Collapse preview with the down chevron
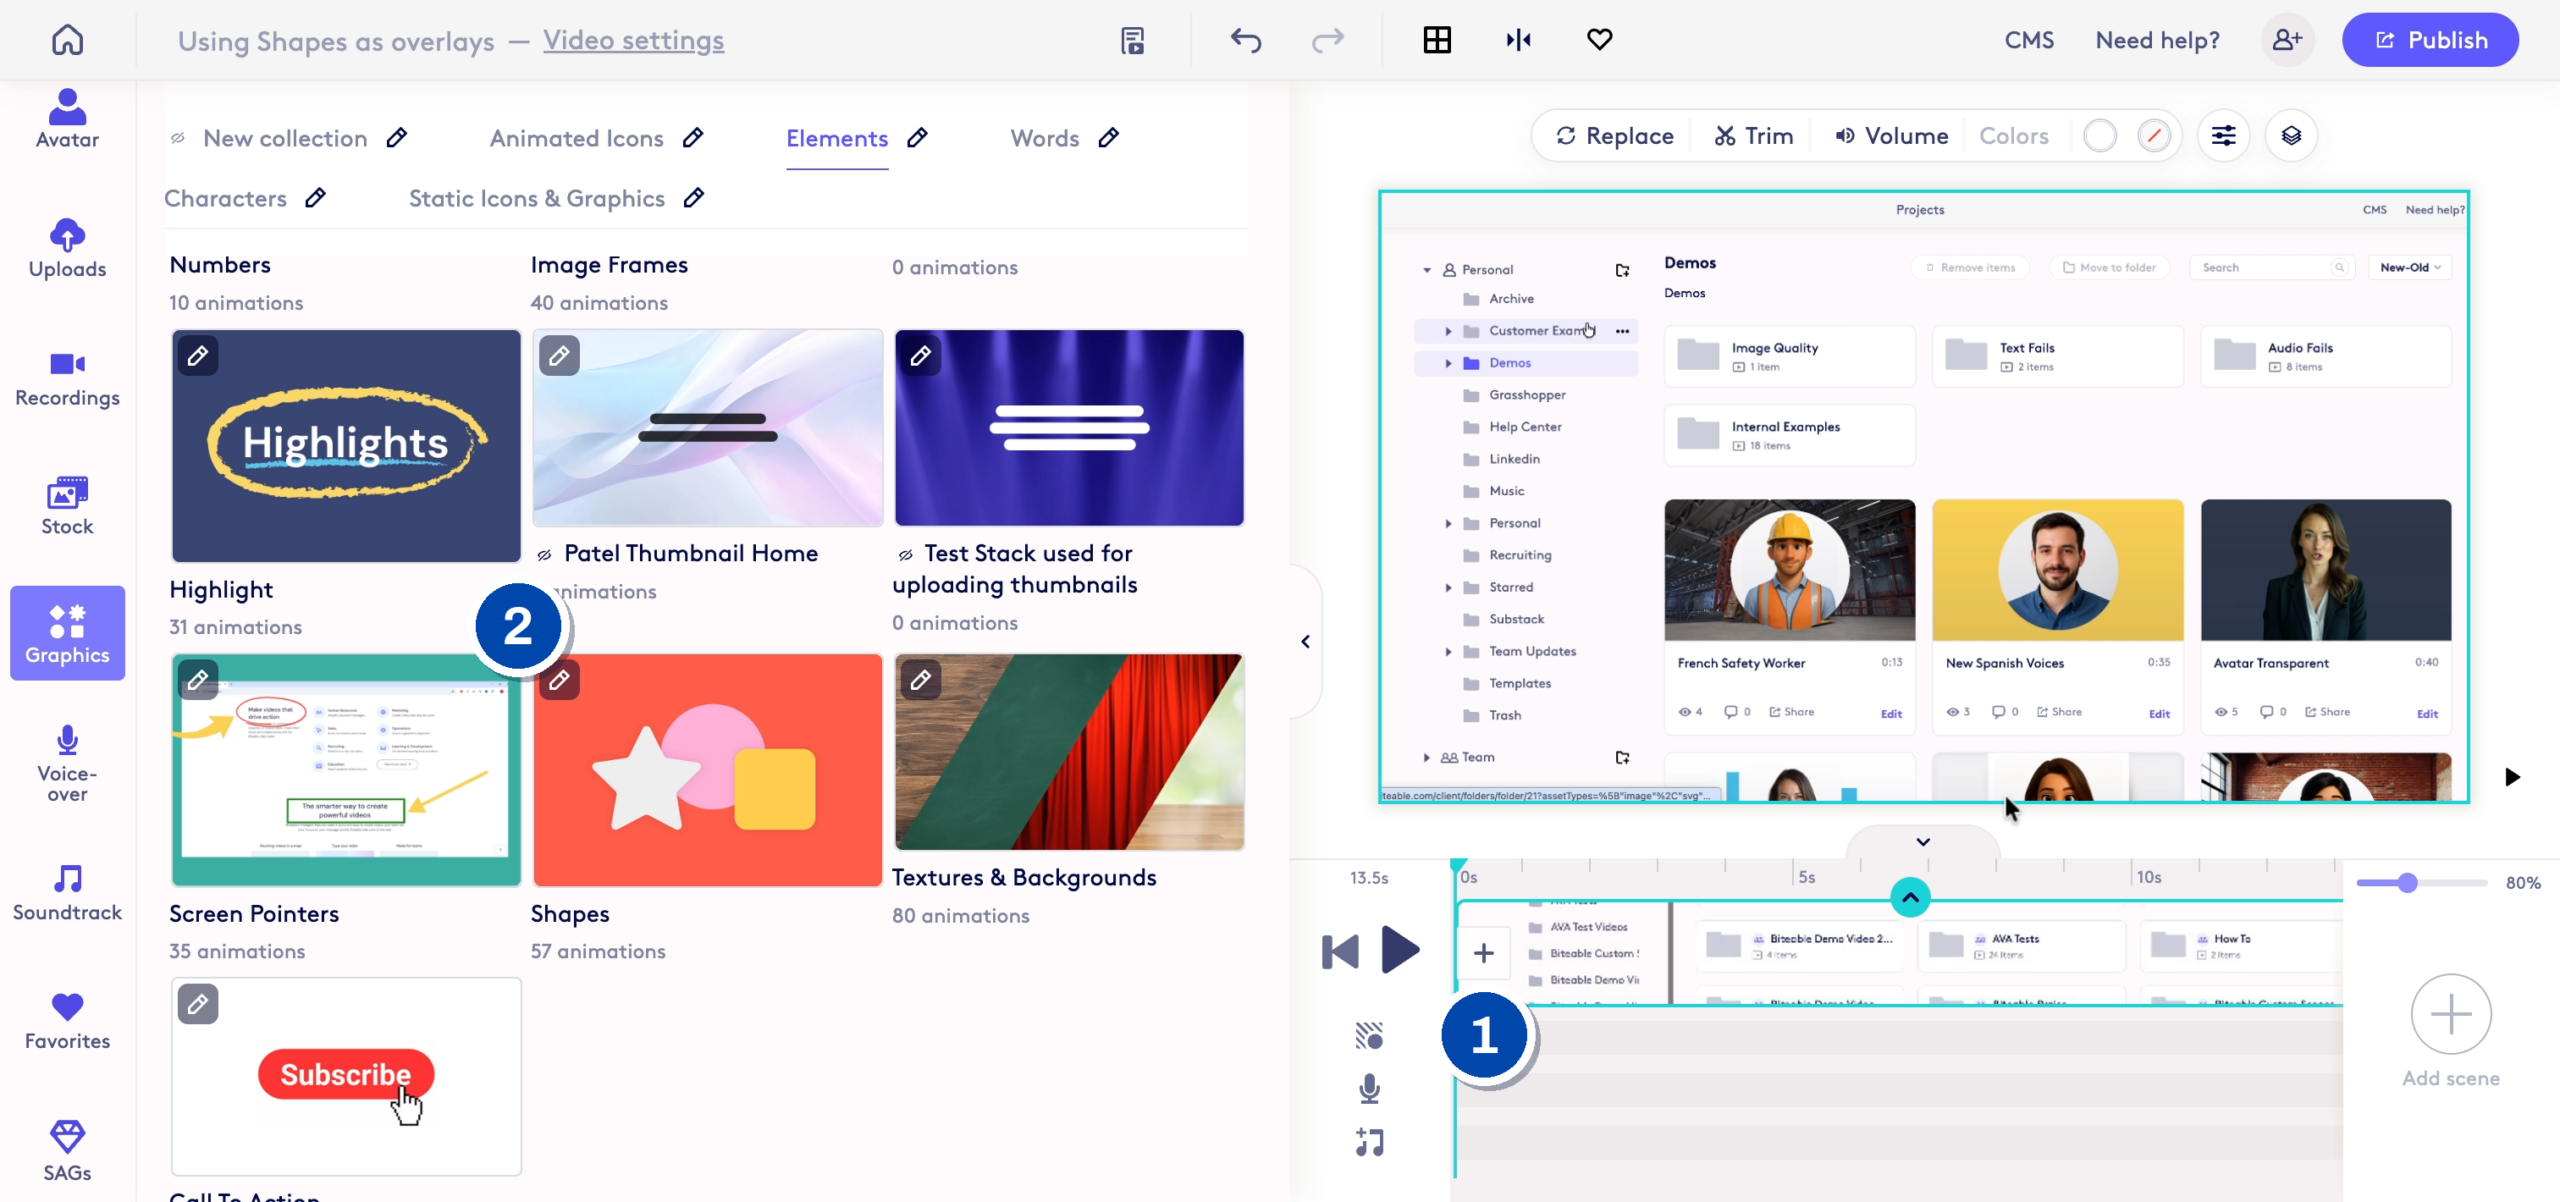Image resolution: width=2560 pixels, height=1202 pixels. click(x=1923, y=842)
